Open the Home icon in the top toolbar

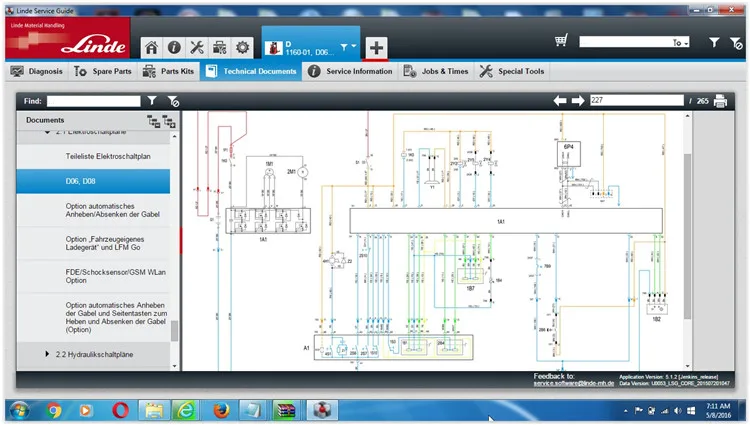click(x=151, y=47)
